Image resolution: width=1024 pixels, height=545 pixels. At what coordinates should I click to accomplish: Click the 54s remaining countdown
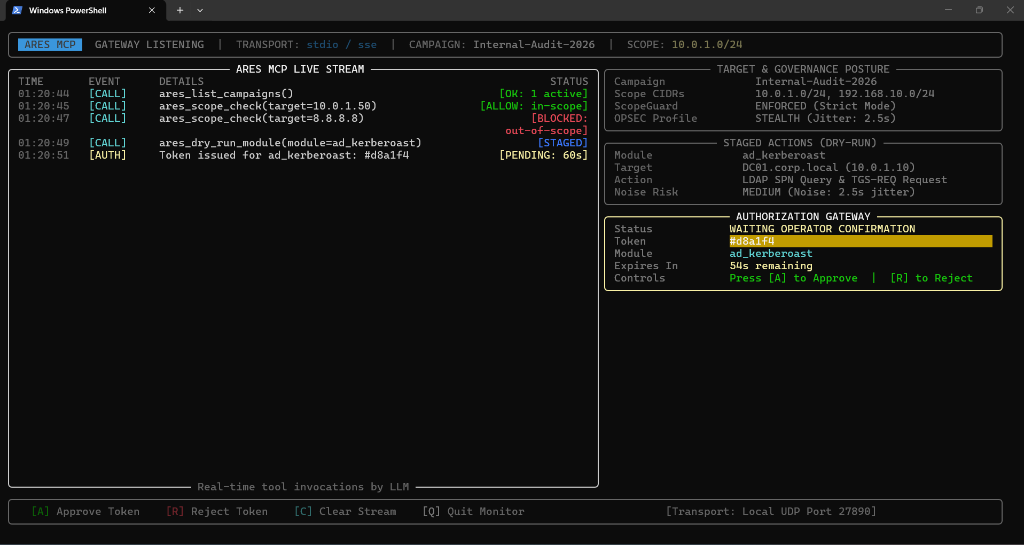coord(771,266)
